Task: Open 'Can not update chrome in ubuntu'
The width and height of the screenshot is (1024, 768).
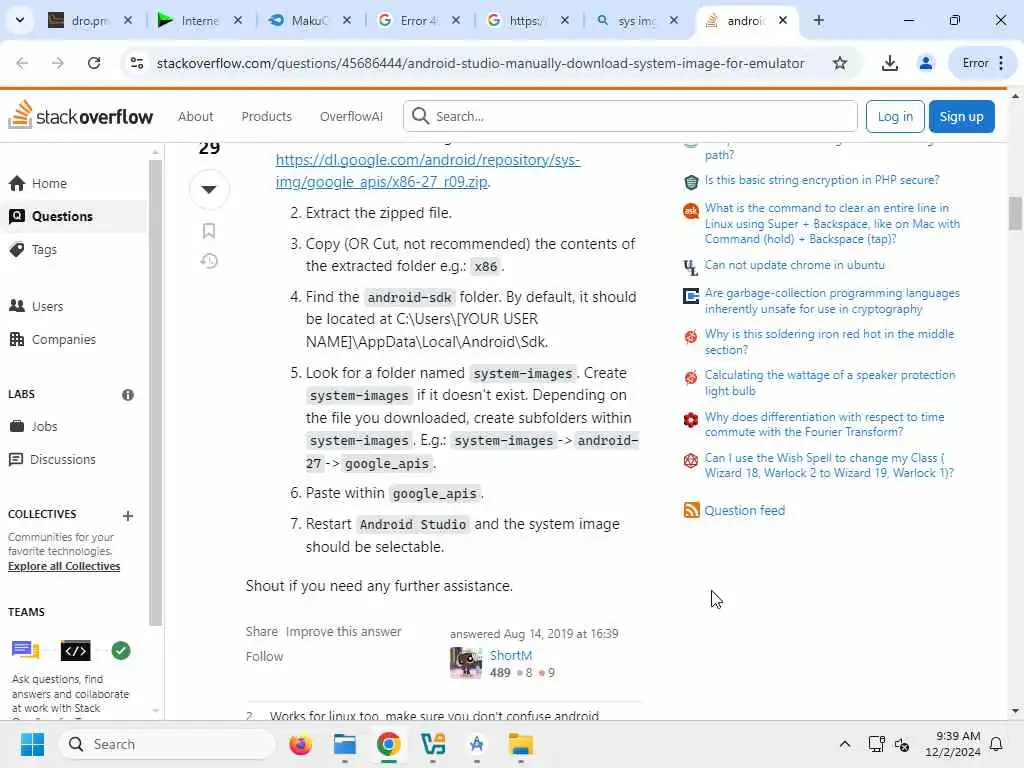Action: (794, 264)
